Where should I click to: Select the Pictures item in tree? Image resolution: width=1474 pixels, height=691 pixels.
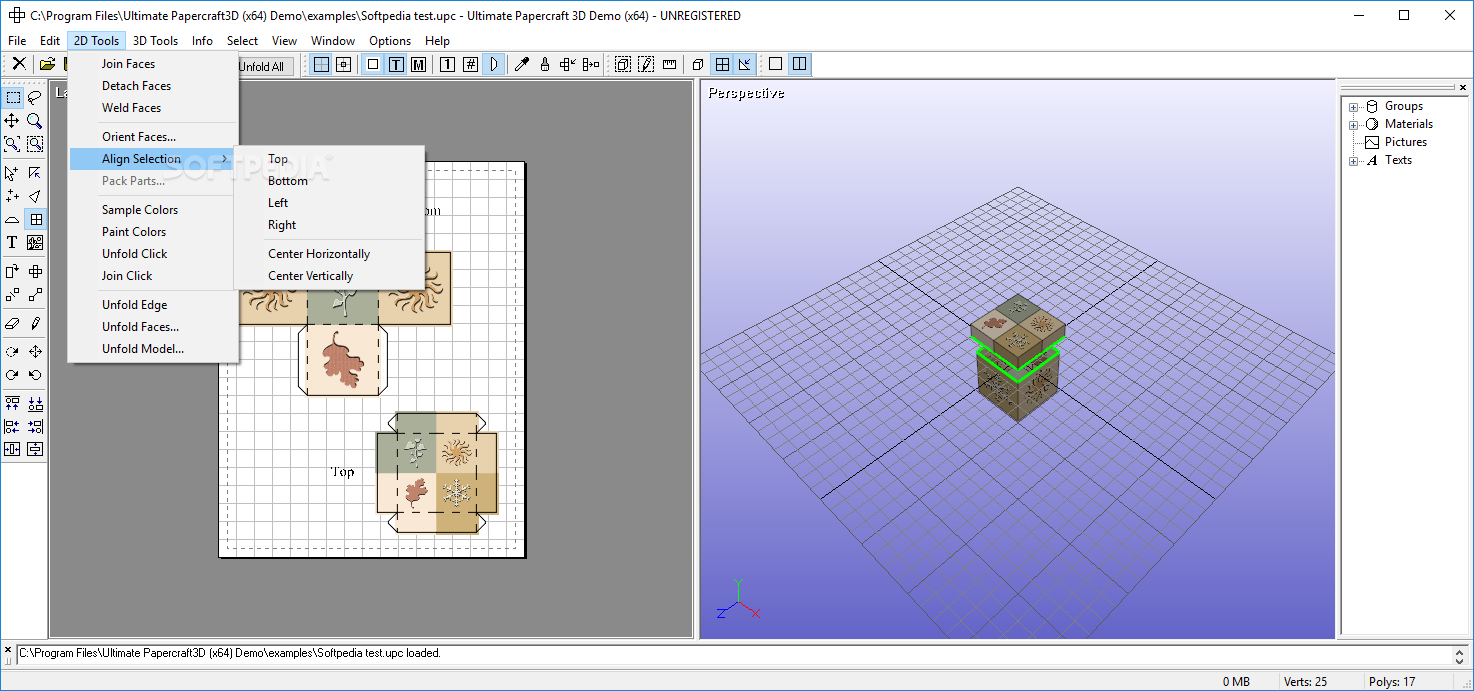(x=1405, y=142)
